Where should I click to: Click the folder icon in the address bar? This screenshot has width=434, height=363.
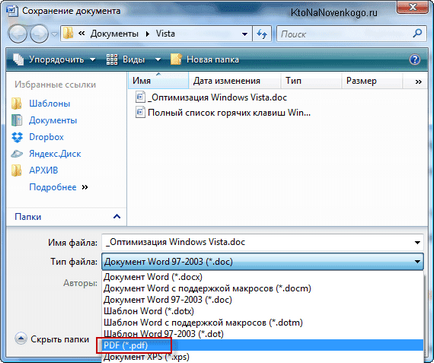tap(68, 33)
